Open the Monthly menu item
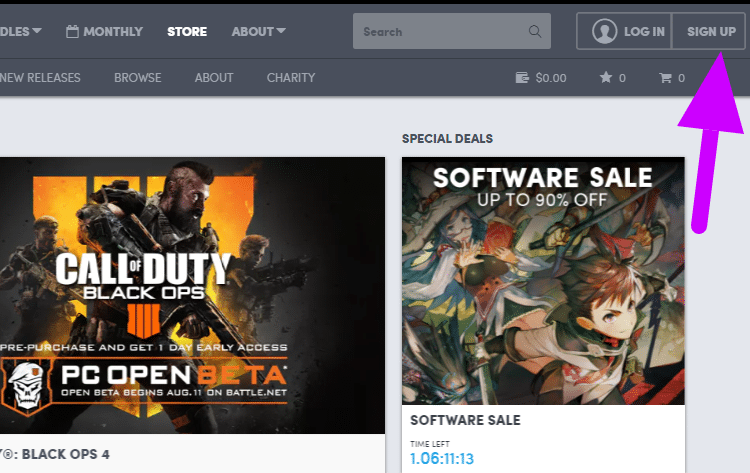This screenshot has width=750, height=473. coord(105,32)
